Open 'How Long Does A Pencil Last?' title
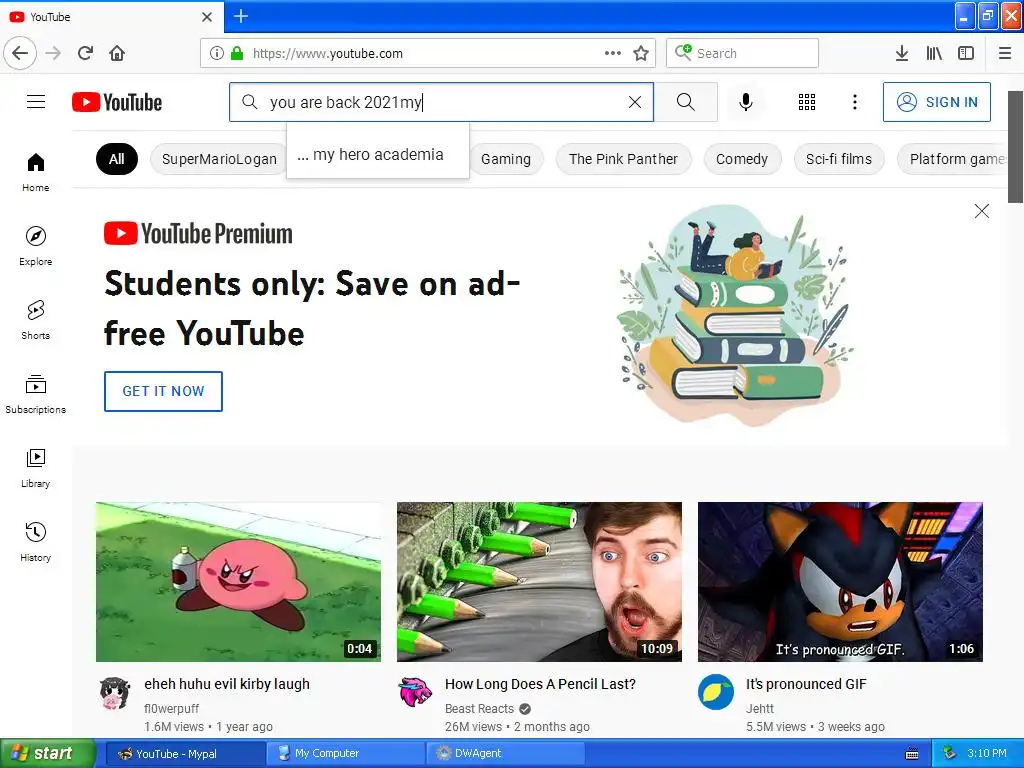The height and width of the screenshot is (768, 1024). (x=540, y=684)
